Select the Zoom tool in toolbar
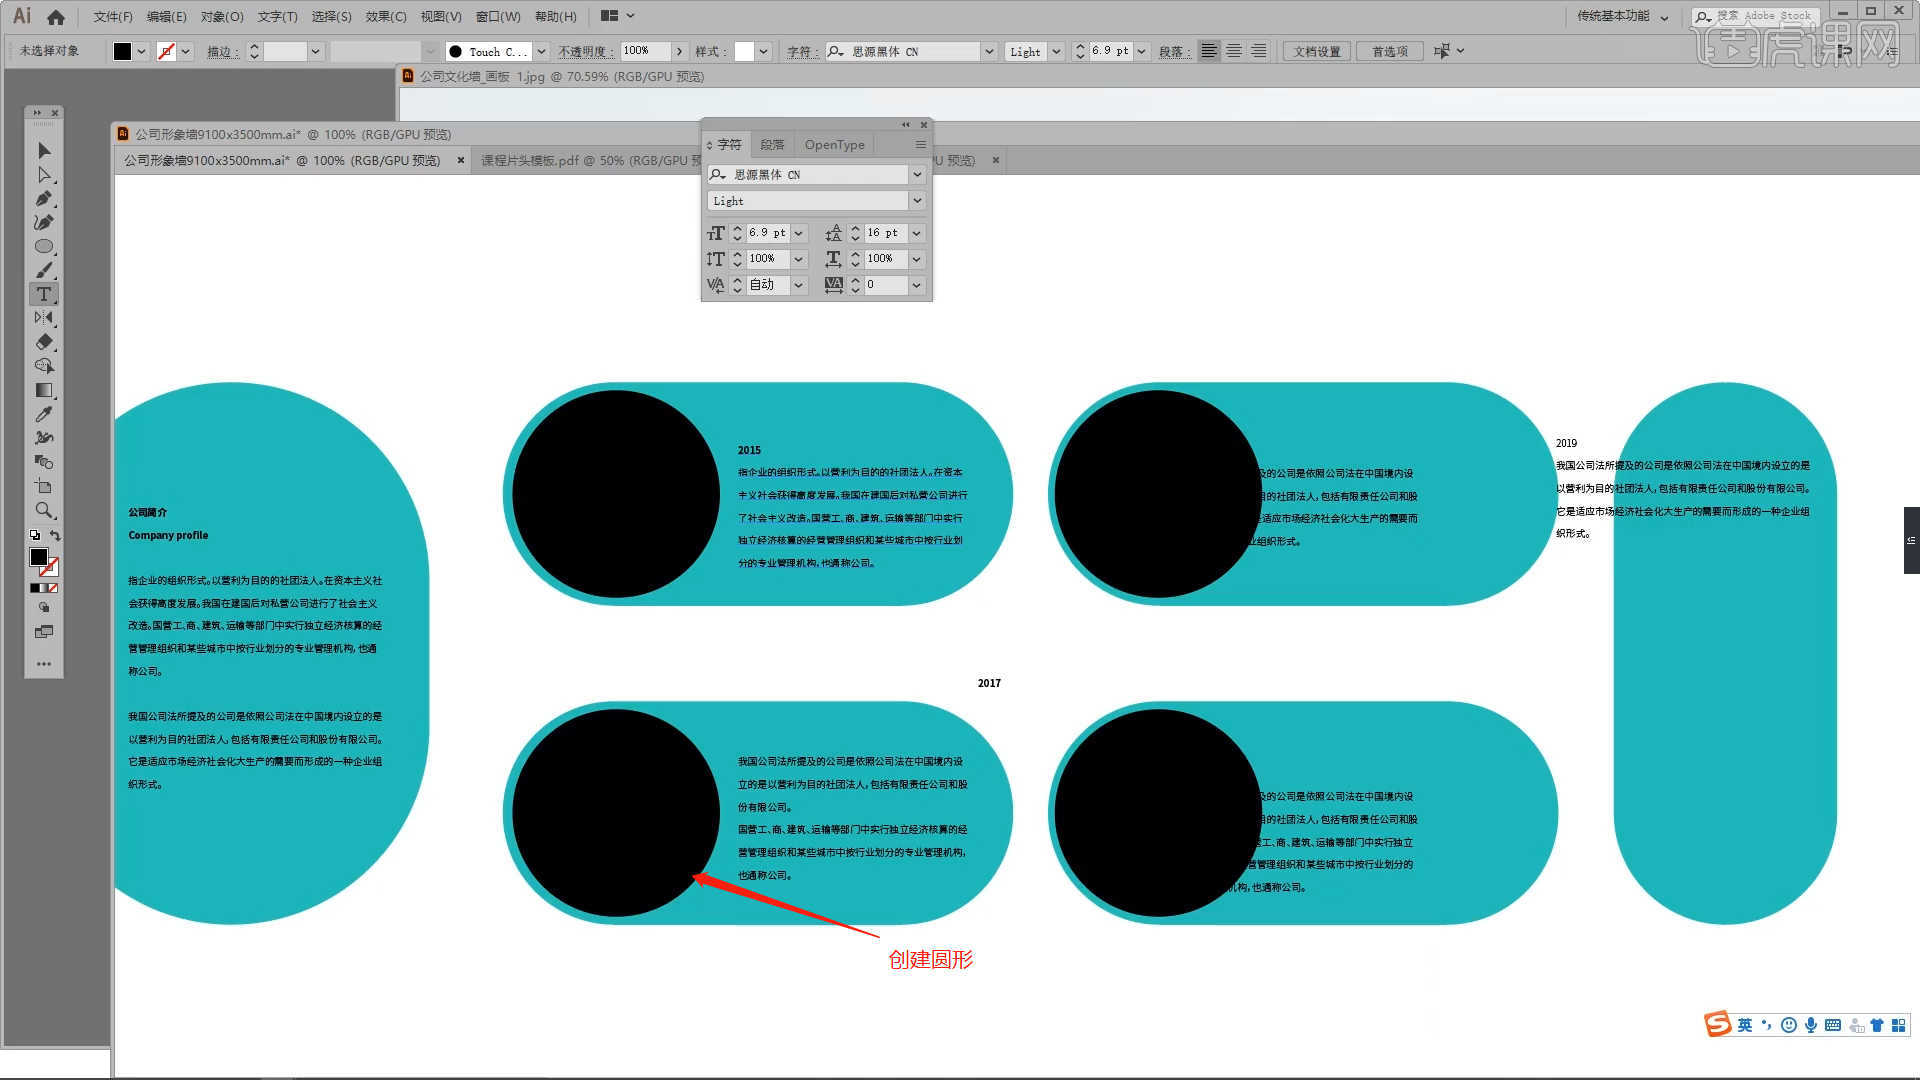 tap(42, 509)
